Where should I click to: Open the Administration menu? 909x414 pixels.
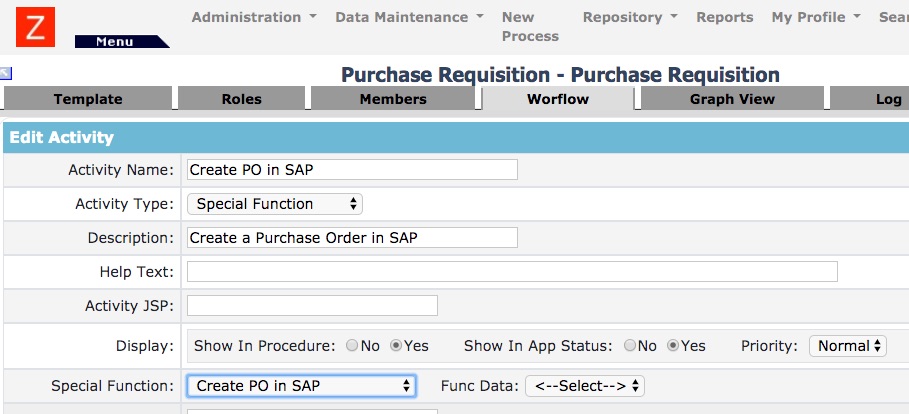pos(254,17)
